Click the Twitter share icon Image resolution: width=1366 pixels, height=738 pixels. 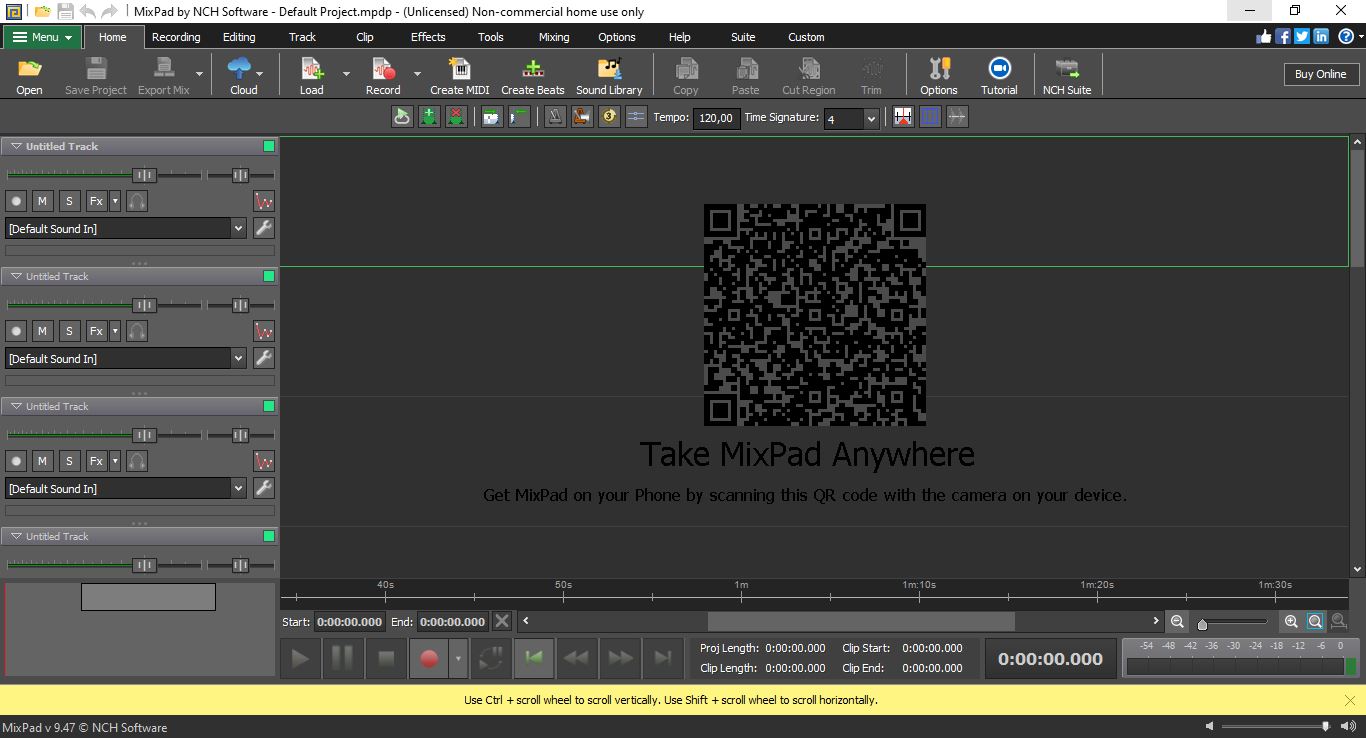point(1302,36)
